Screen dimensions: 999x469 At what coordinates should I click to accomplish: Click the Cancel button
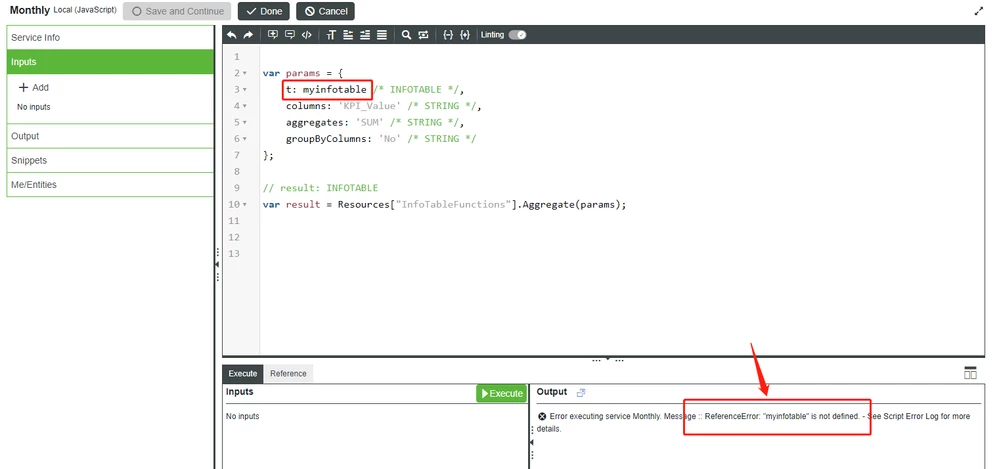click(x=326, y=11)
